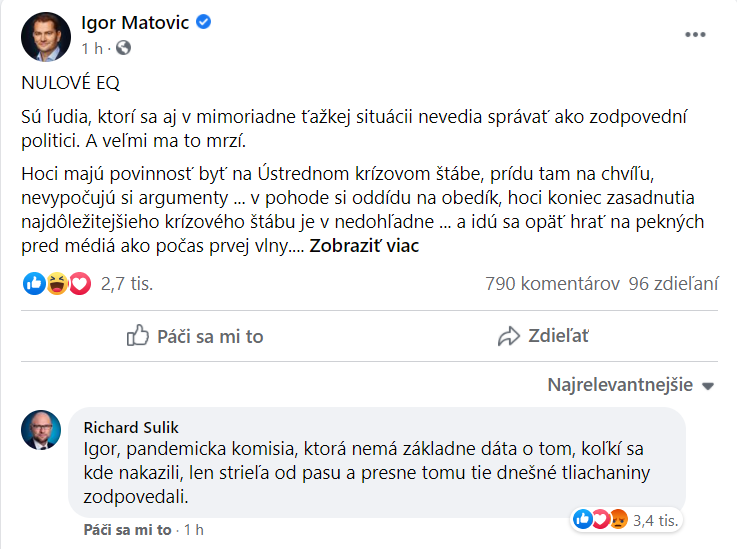This screenshot has height=549, width=737.
Task: Open the post options three-dot menu
Action: tap(695, 34)
